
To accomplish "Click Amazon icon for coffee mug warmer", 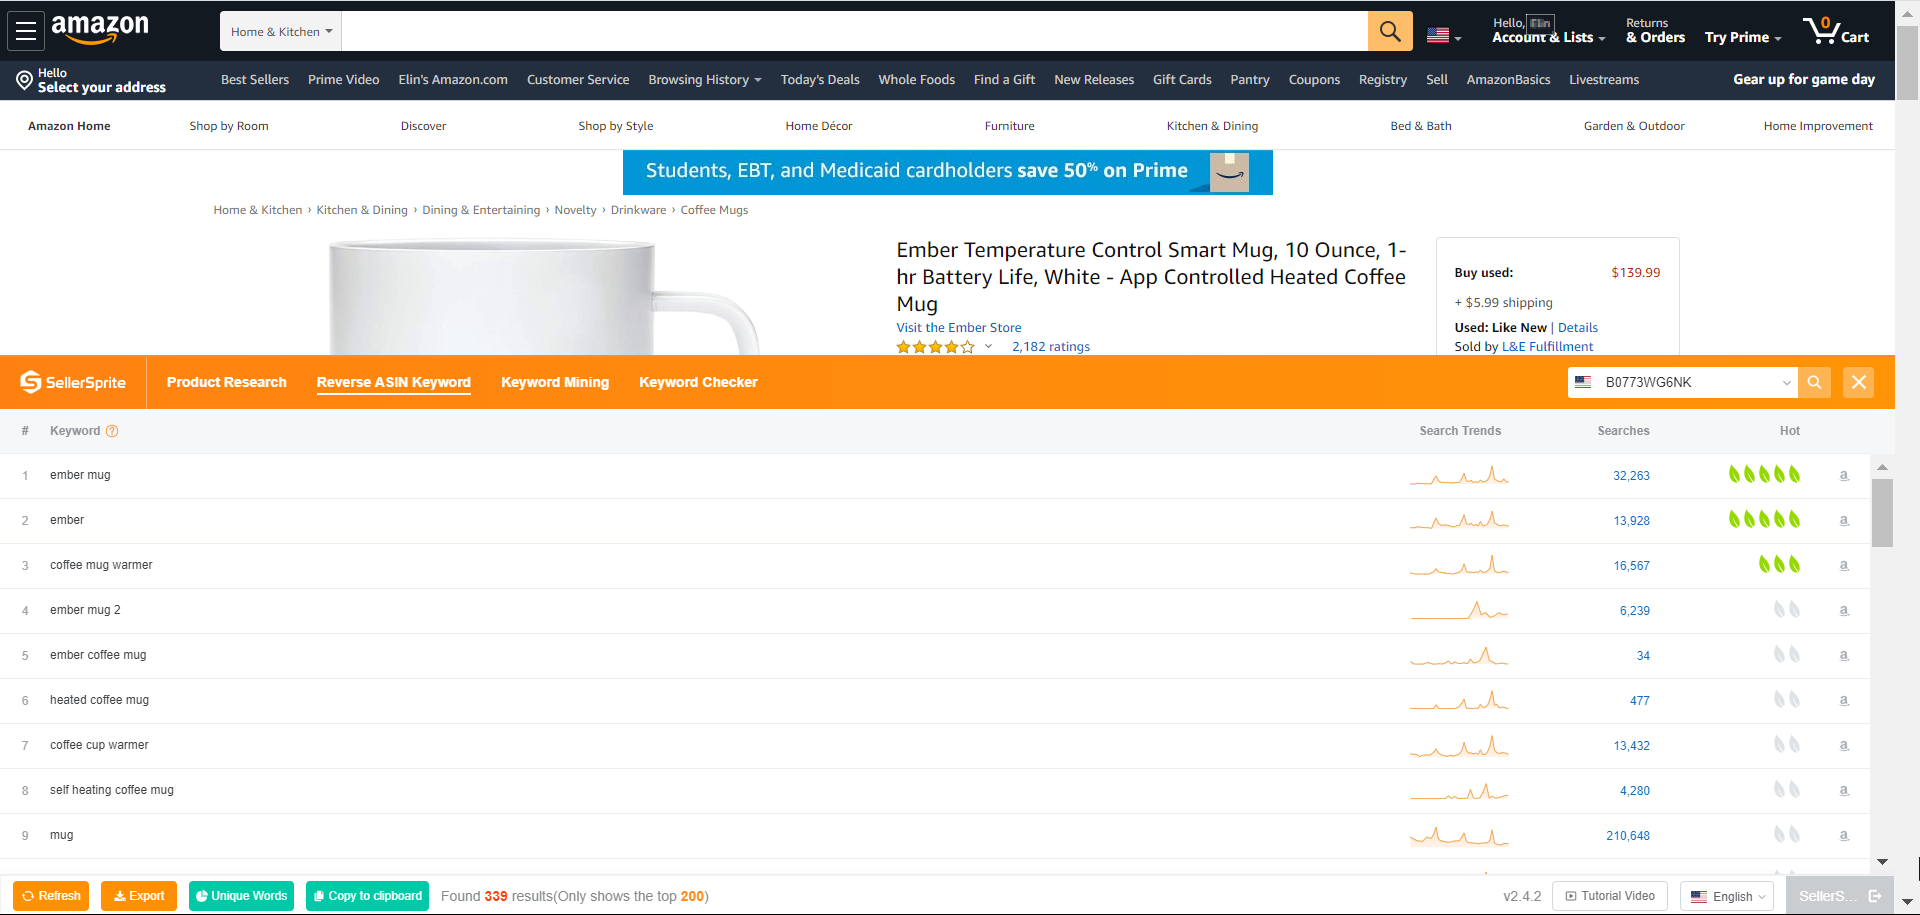I will (x=1844, y=566).
